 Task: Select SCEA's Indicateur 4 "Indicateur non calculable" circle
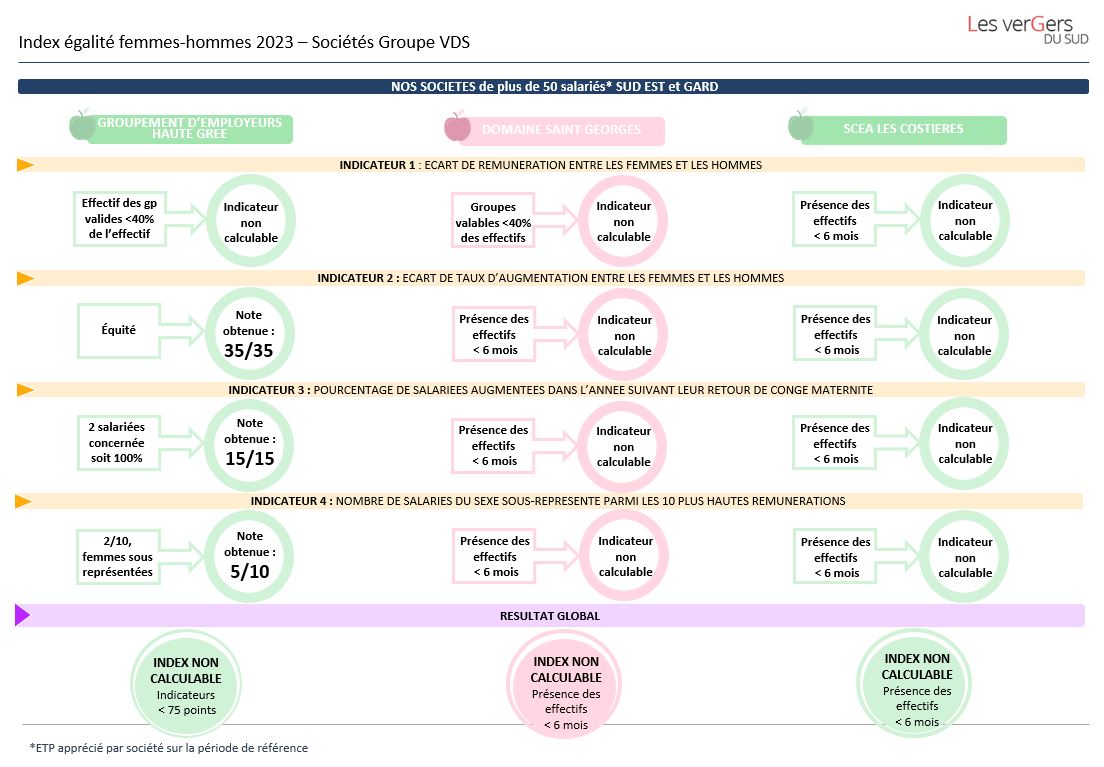[x=965, y=556]
